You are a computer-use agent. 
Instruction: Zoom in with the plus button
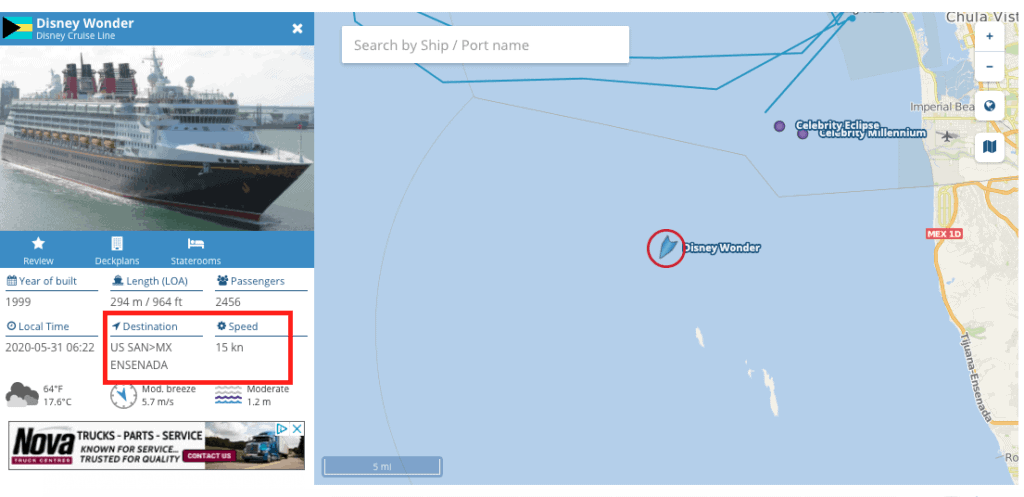click(x=989, y=37)
